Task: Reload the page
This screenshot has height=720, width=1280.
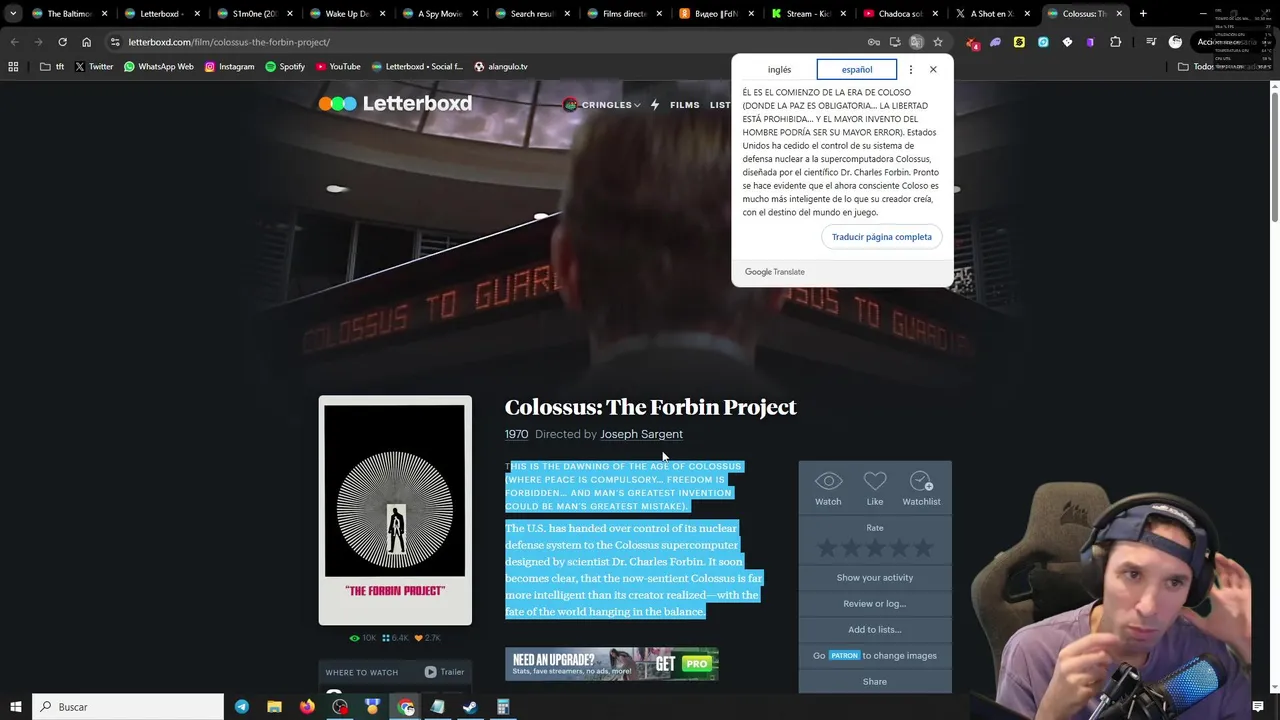Action: click(62, 42)
